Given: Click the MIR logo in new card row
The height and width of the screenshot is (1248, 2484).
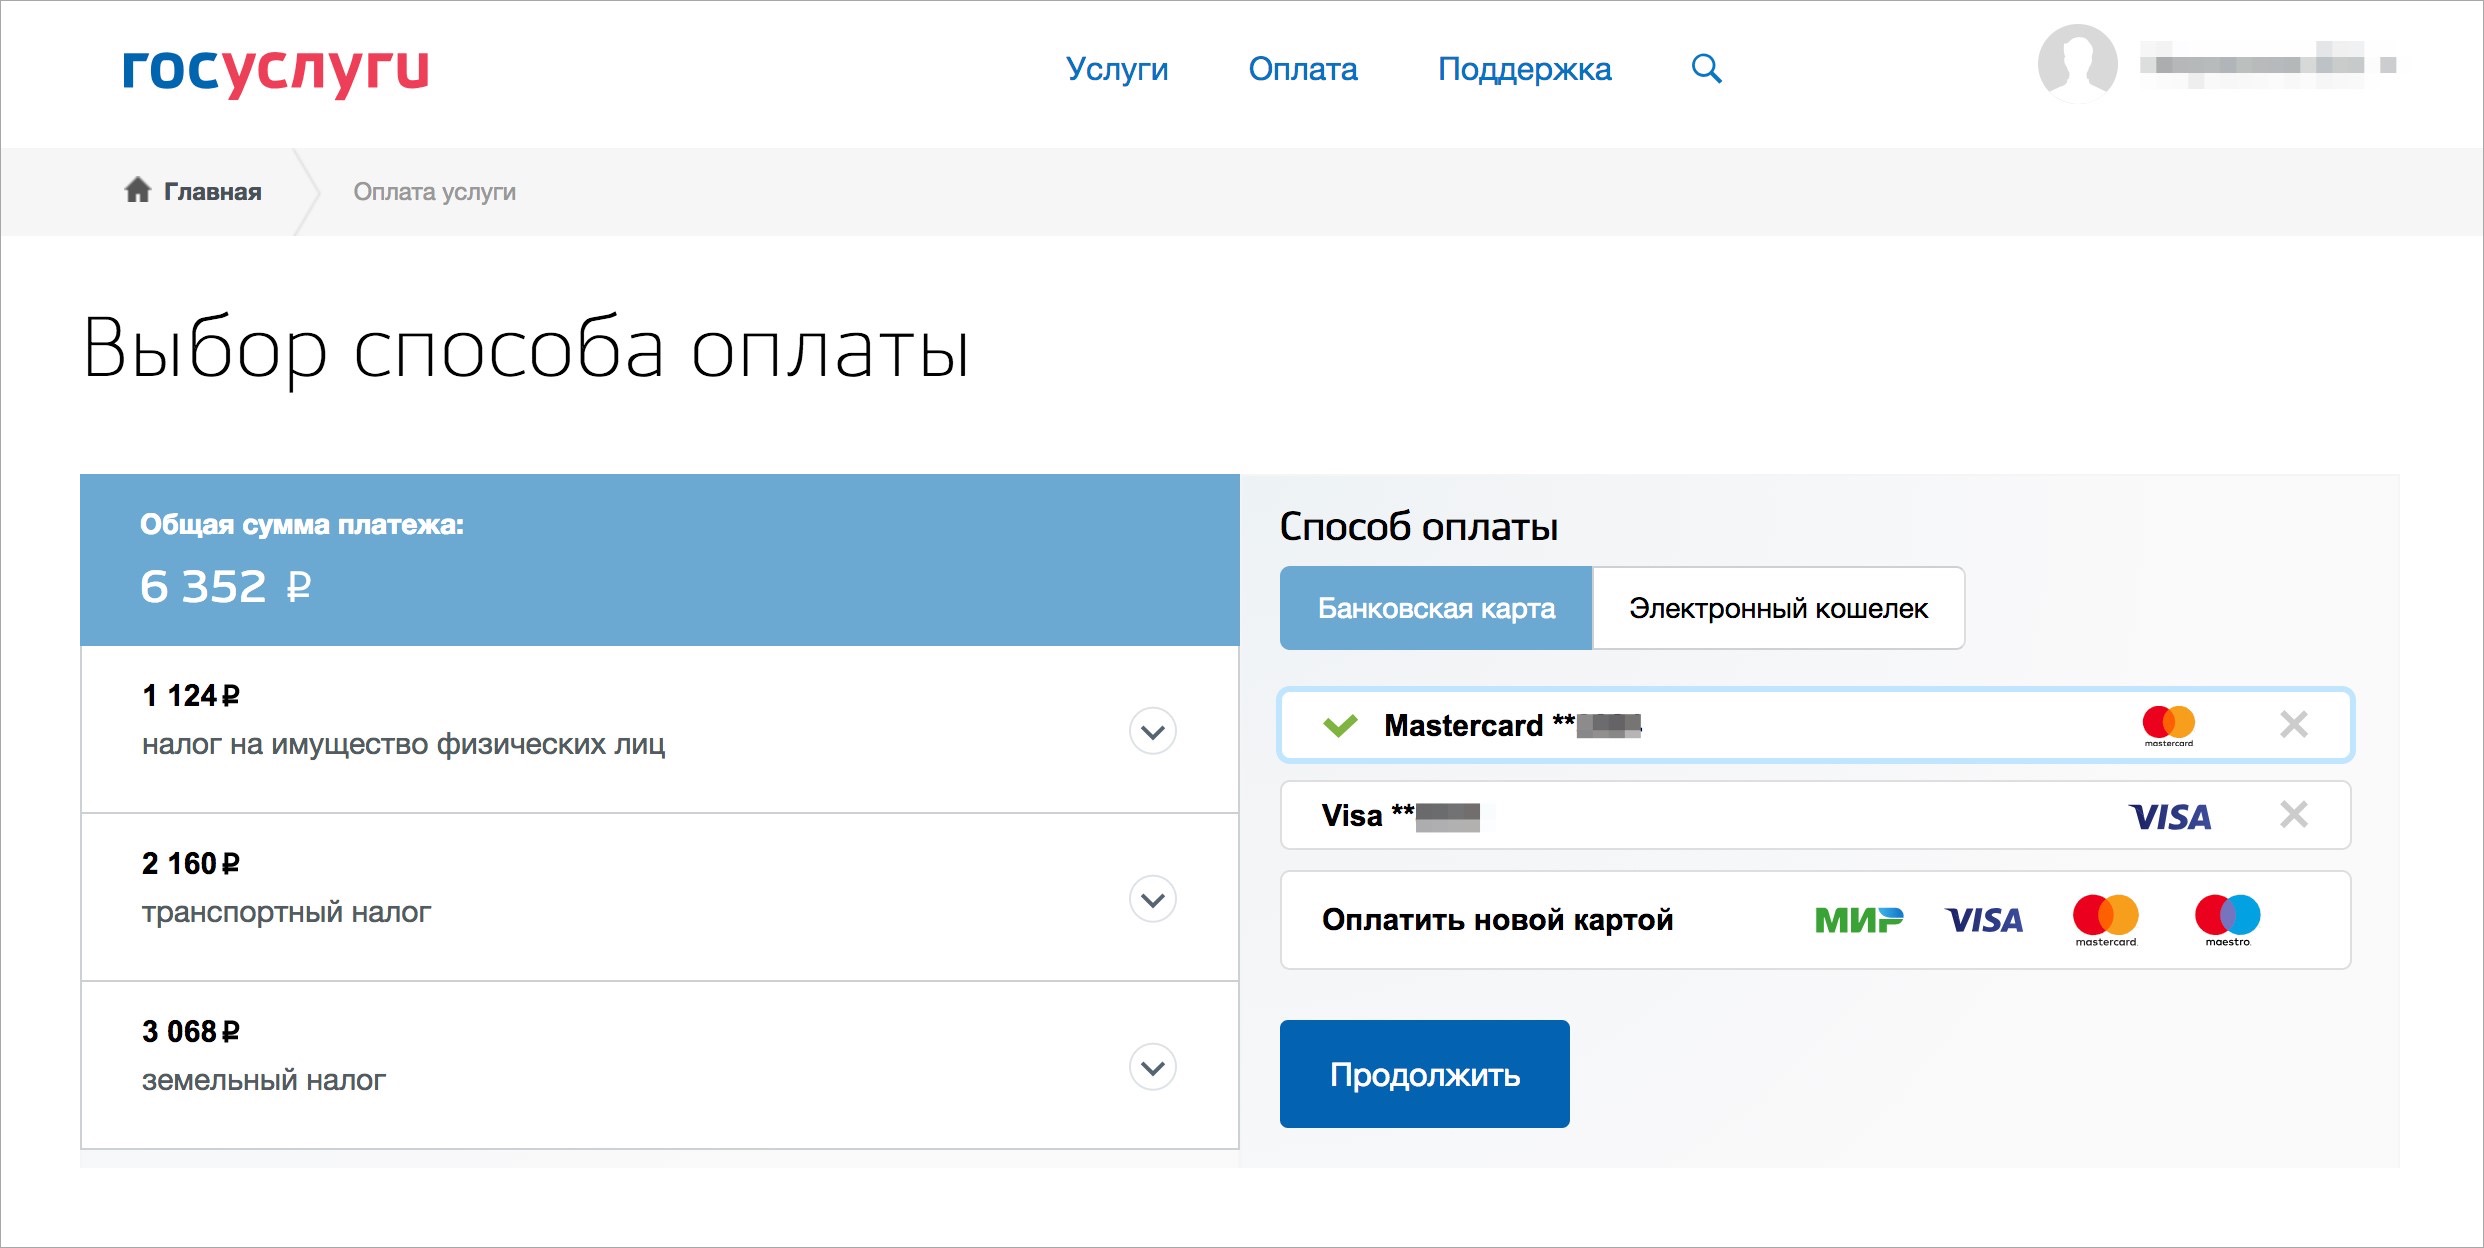Looking at the screenshot, I should coord(1858,920).
